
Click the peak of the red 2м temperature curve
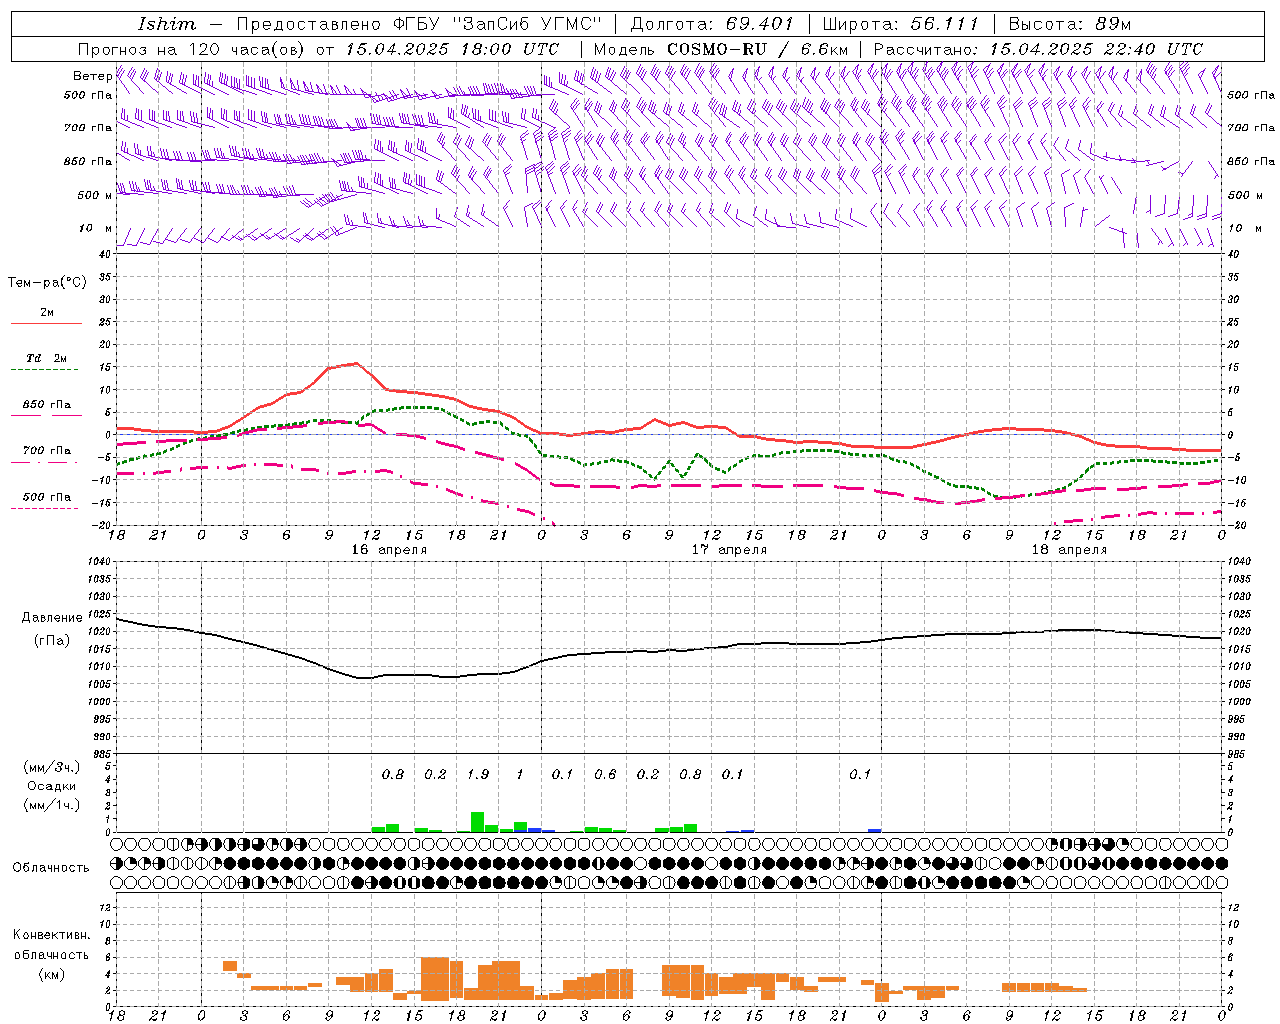[356, 364]
